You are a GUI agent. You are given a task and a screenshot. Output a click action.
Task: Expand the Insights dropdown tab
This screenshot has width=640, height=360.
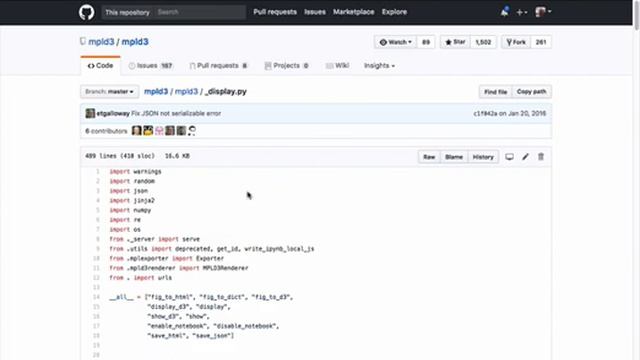(379, 66)
